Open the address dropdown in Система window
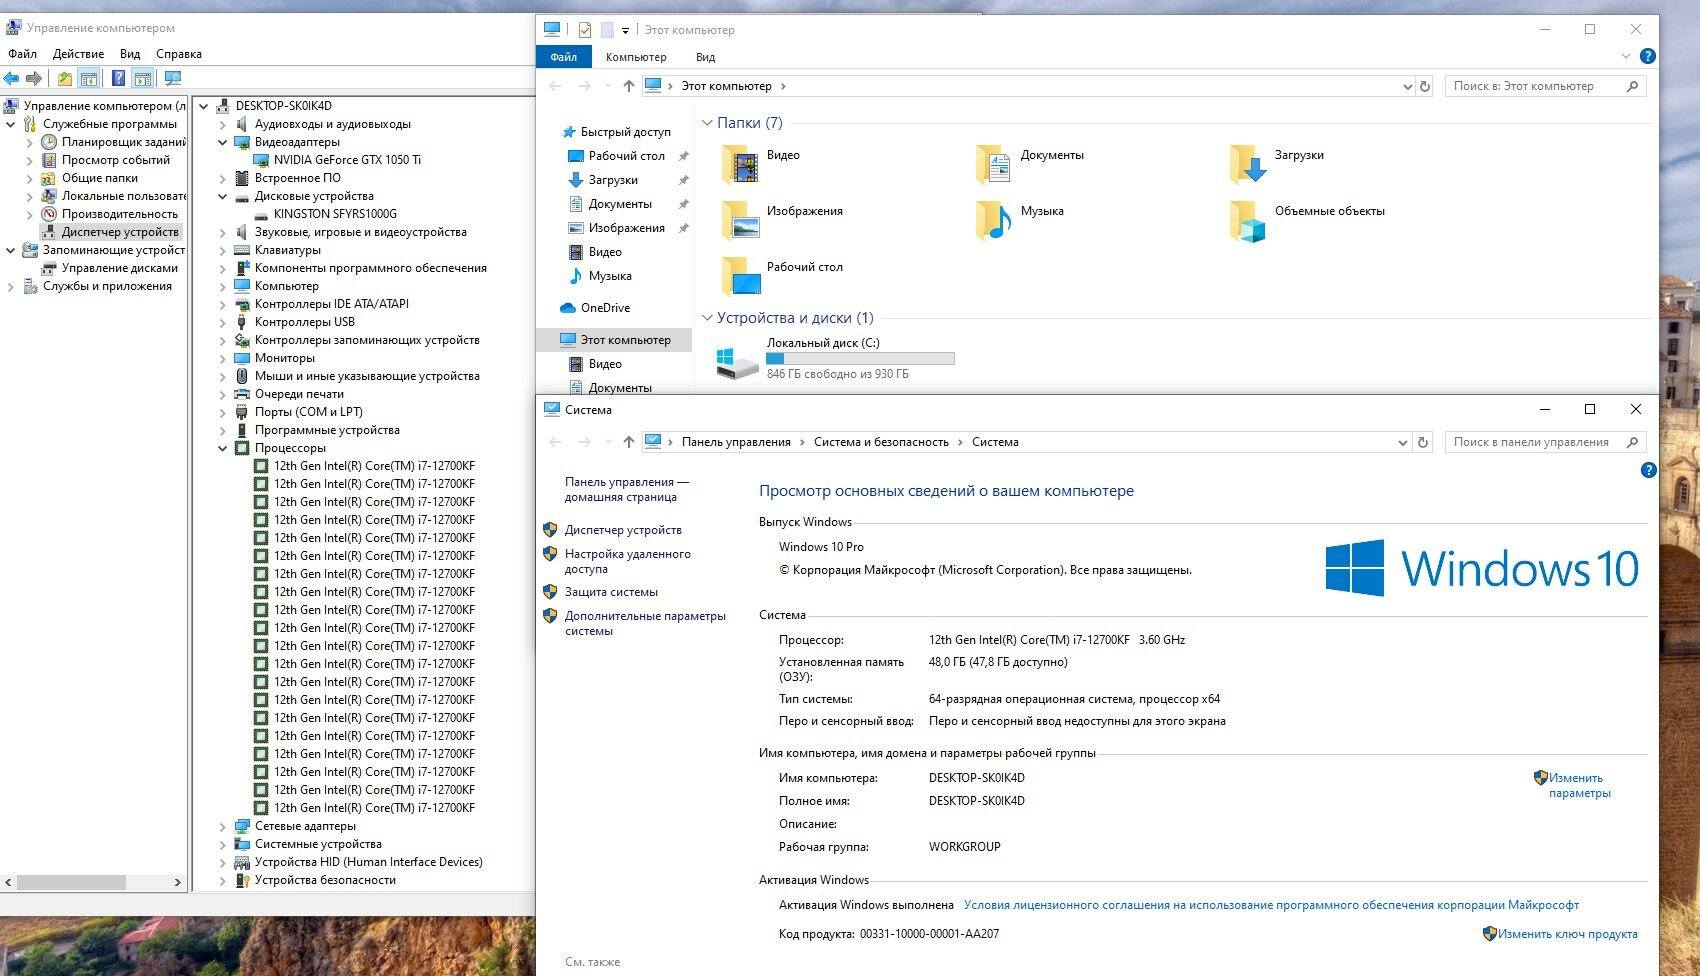Screen dimensions: 1700x976 [x=1403, y=442]
